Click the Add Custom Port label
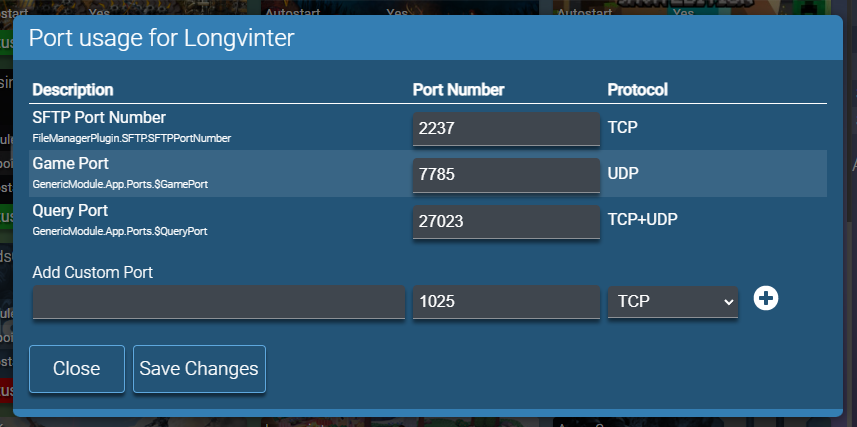This screenshot has height=427, width=857. 92,272
